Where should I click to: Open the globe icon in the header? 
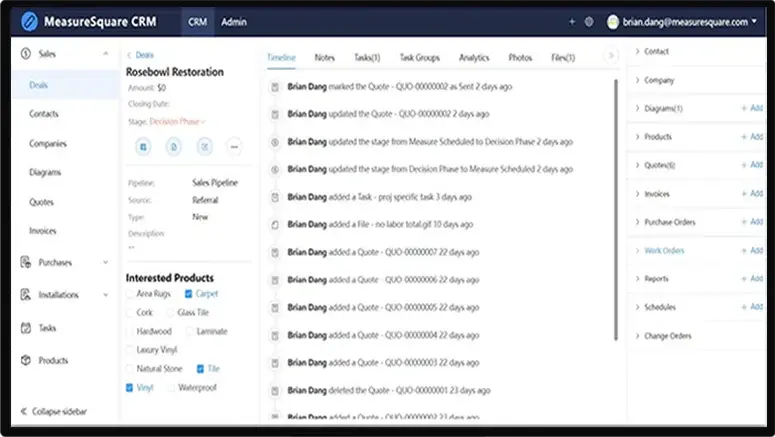pos(589,22)
